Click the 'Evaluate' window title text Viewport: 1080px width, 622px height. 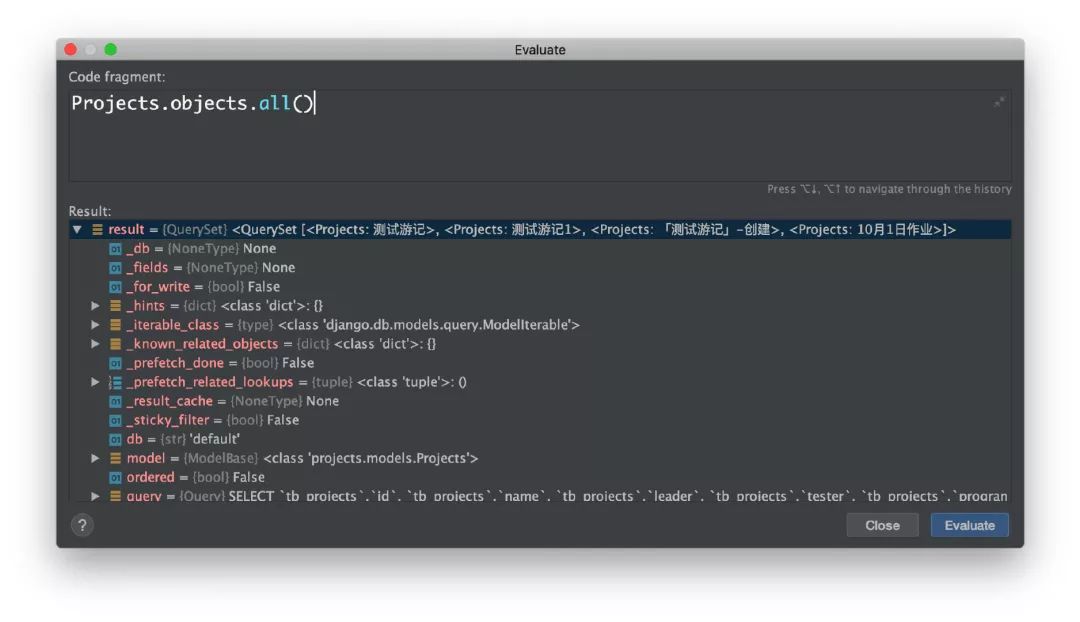(x=540, y=50)
